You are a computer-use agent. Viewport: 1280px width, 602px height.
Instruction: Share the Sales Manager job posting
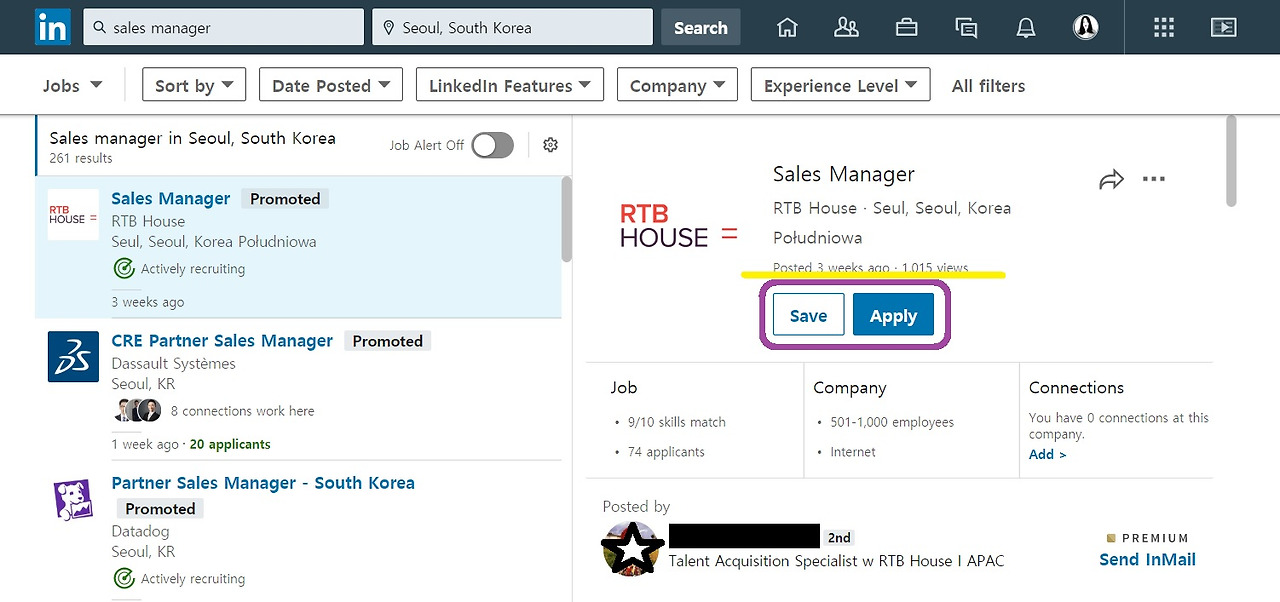point(1111,180)
